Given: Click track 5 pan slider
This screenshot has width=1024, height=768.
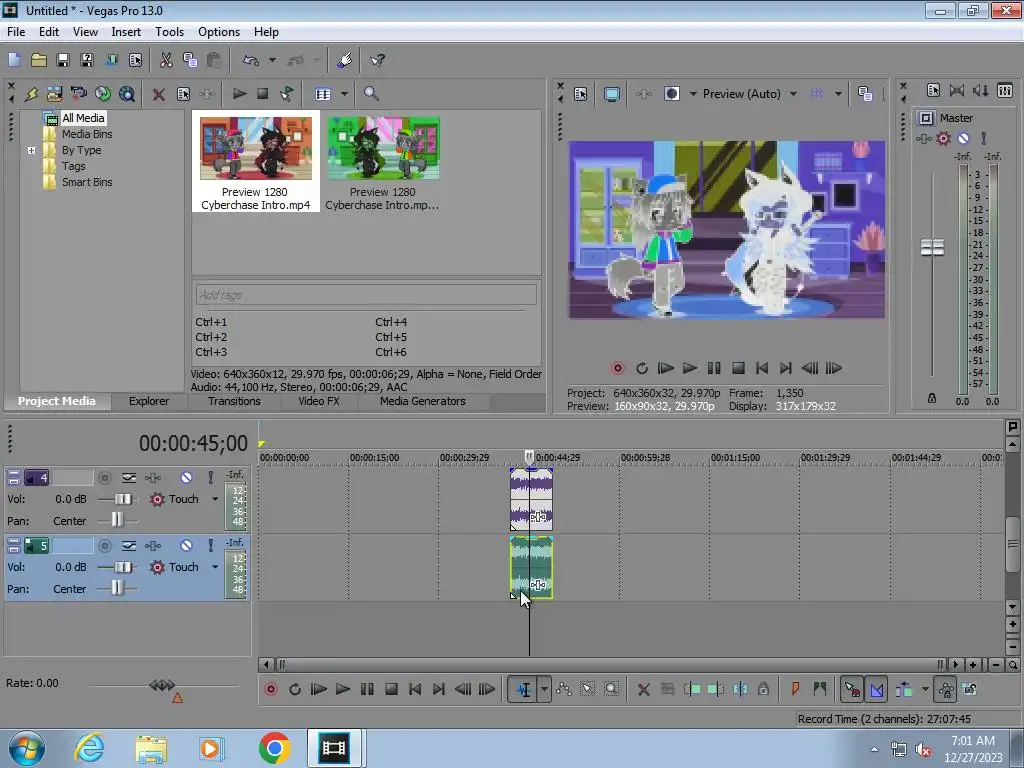Looking at the screenshot, I should click(x=118, y=587).
